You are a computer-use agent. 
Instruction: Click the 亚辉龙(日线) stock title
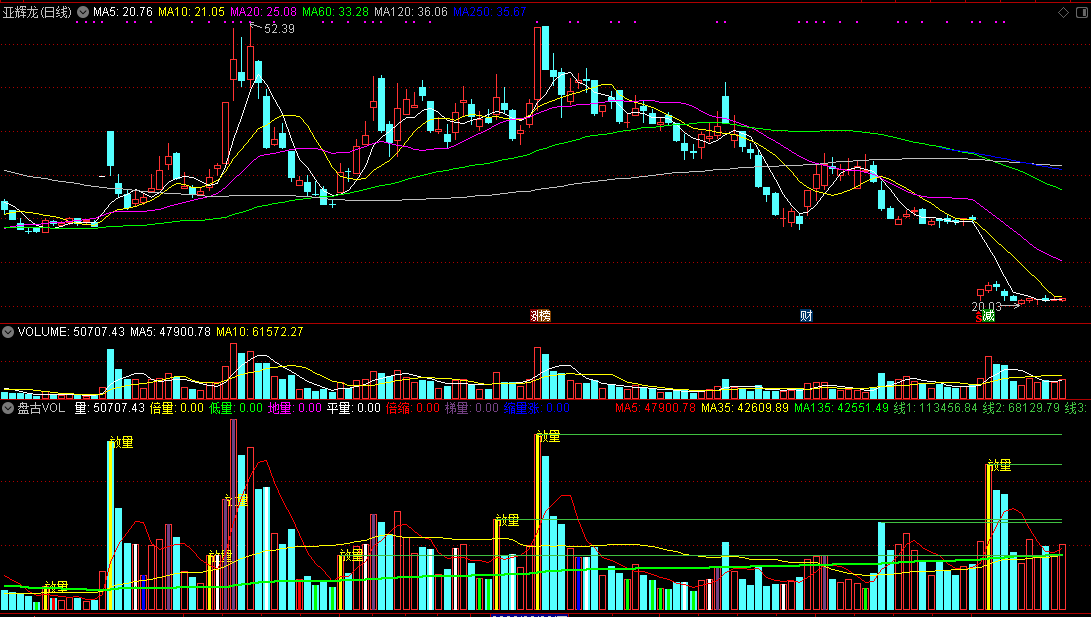click(37, 12)
